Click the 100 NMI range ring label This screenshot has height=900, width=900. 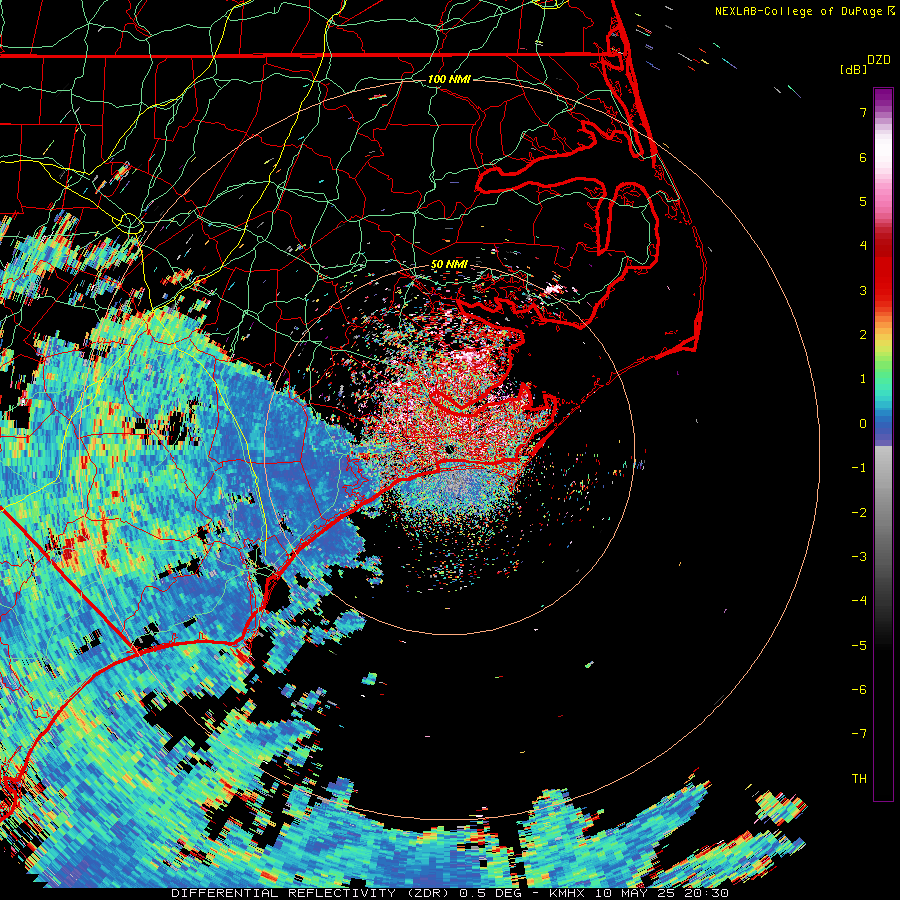[449, 79]
